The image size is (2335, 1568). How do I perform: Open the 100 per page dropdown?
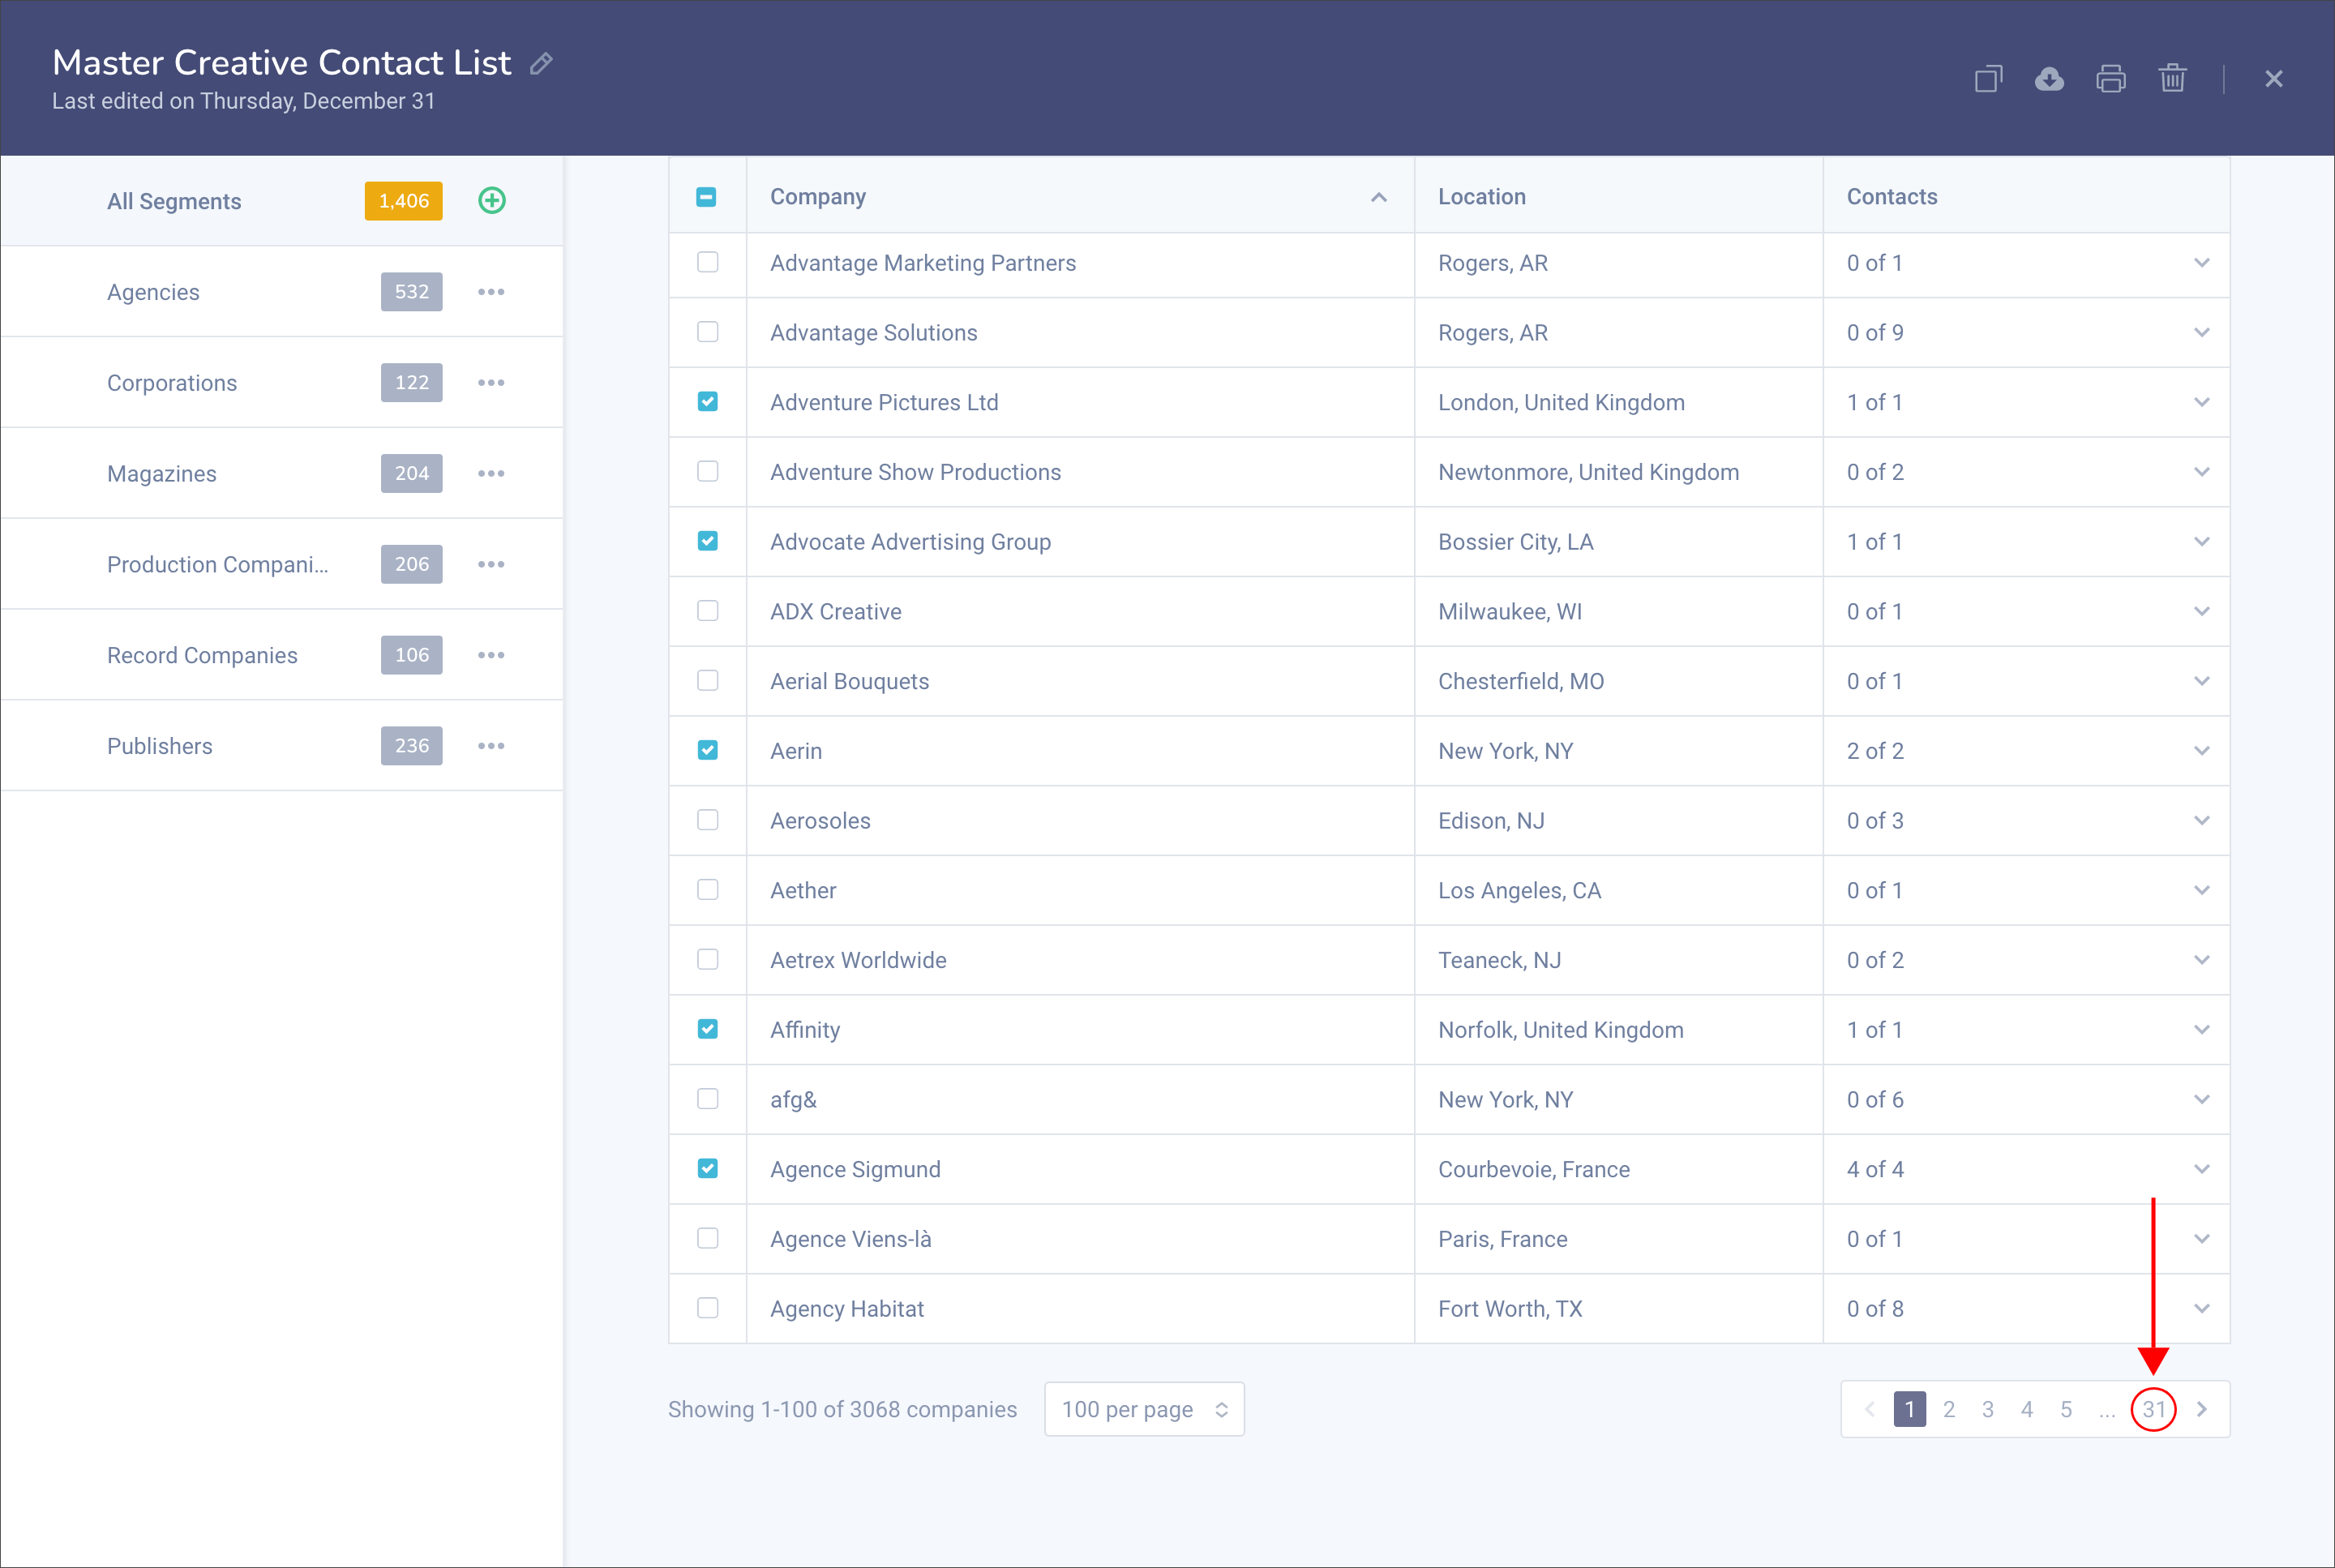(1144, 1410)
